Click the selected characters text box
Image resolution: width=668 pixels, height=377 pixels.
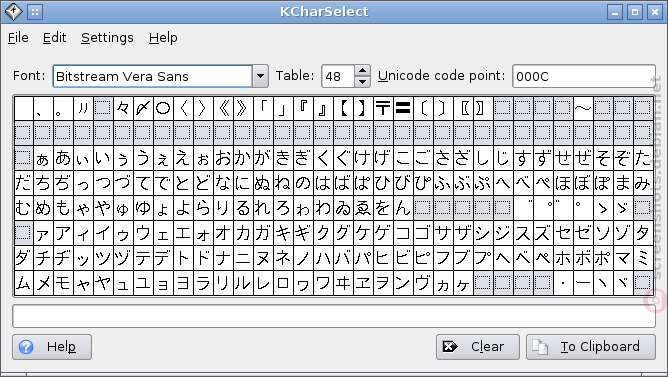pyautogui.click(x=334, y=316)
